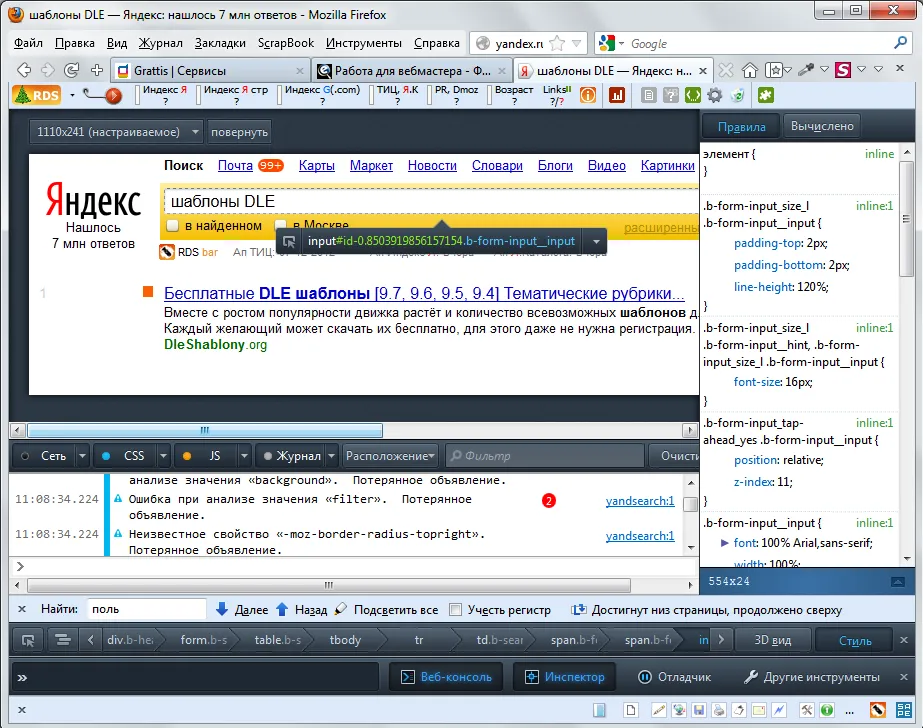Click the orange info icon in RDS bar
The width and height of the screenshot is (923, 728).
587,95
